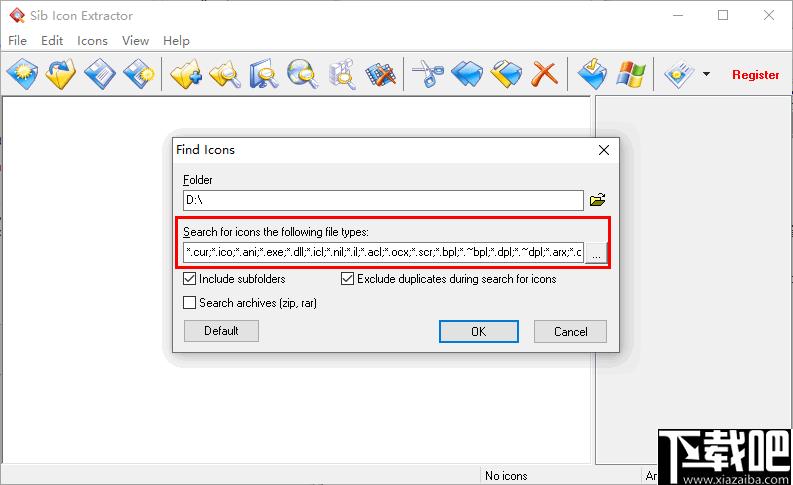Click the file types input field

(x=383, y=252)
